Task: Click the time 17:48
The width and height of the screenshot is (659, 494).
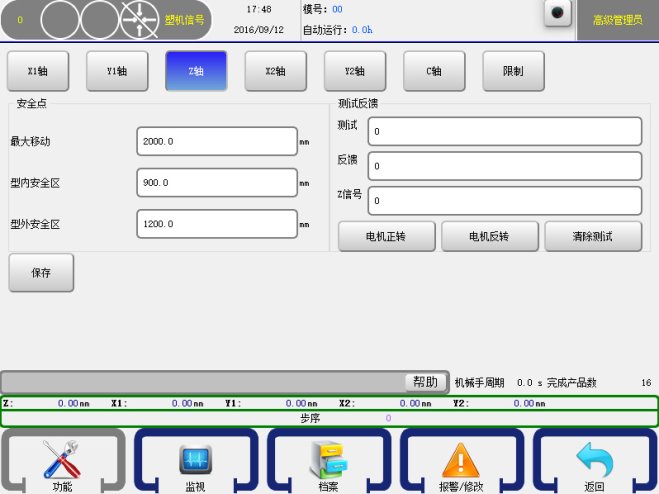Action: pos(258,9)
